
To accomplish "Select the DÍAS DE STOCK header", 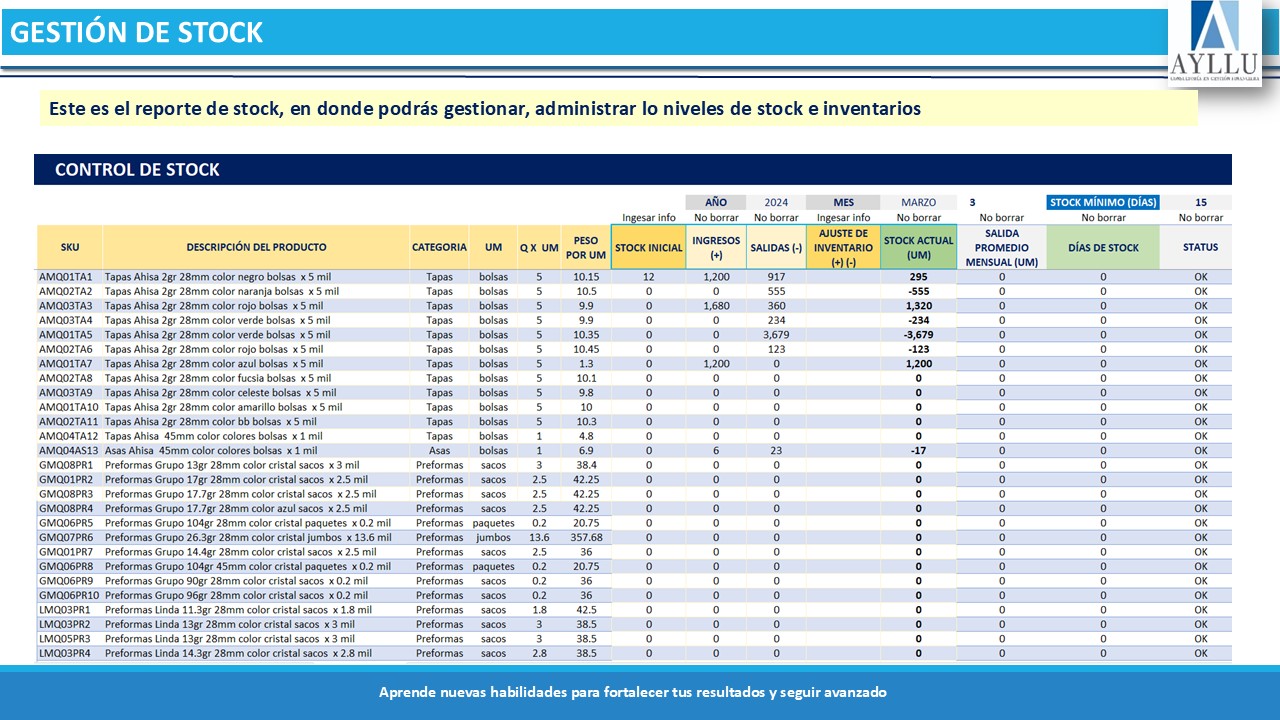I will point(1103,248).
